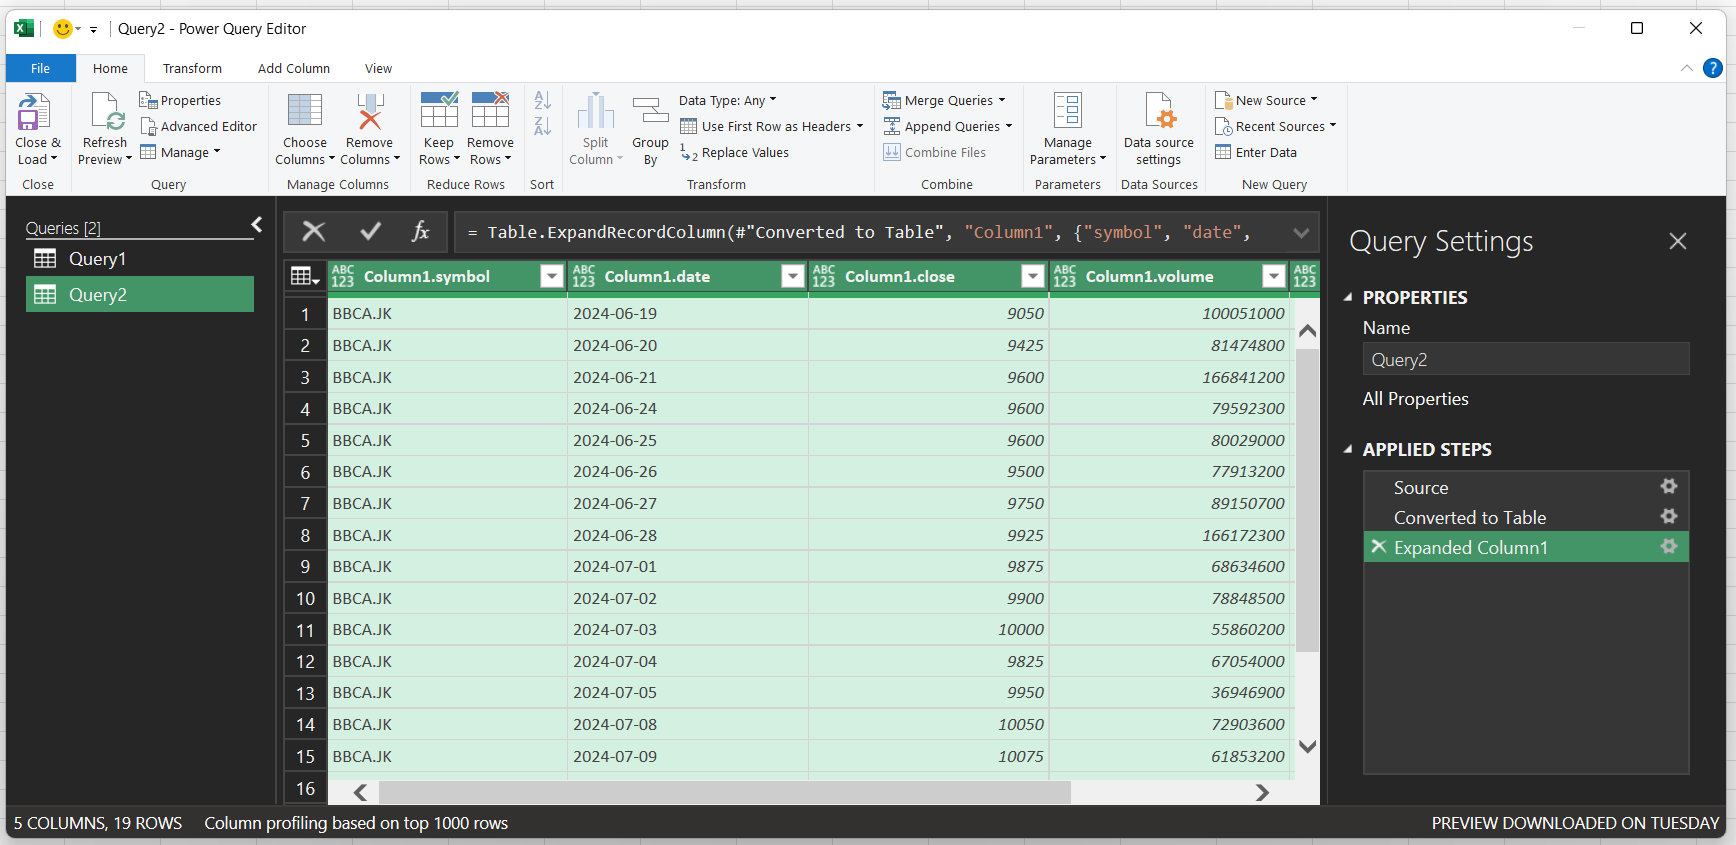
Task: Click the Refresh Preview icon
Action: tap(105, 112)
